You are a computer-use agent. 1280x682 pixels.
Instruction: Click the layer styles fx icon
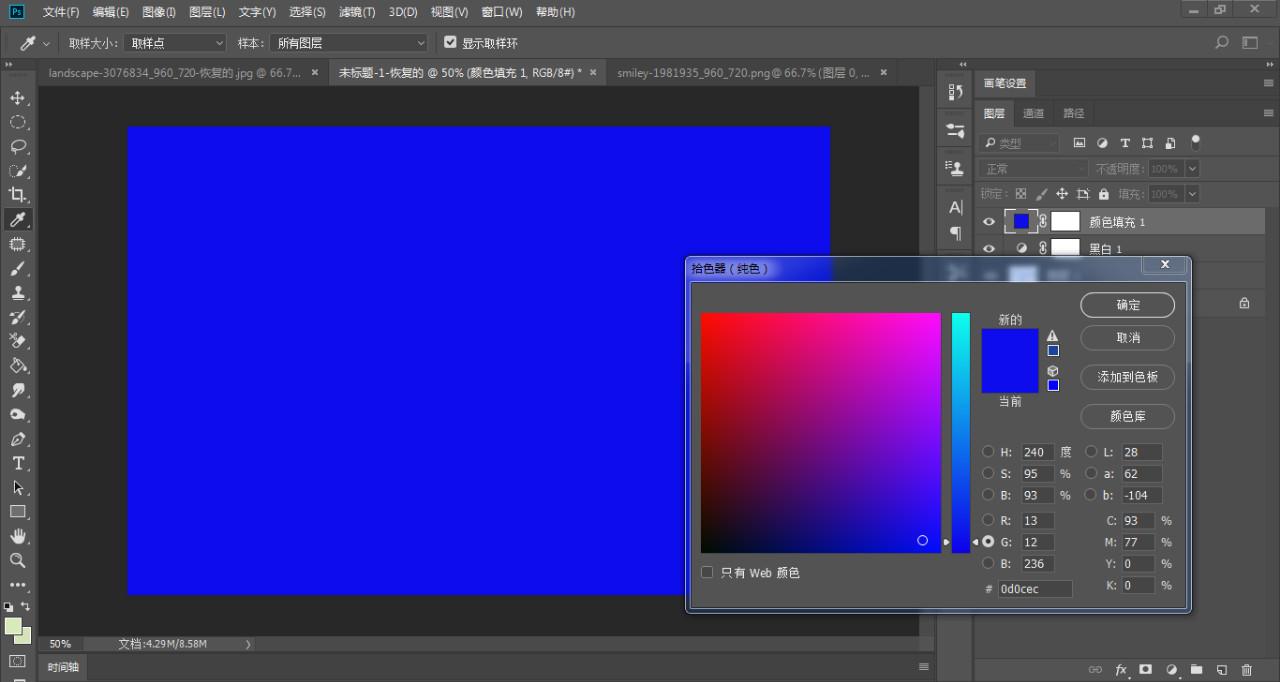pos(1121,669)
